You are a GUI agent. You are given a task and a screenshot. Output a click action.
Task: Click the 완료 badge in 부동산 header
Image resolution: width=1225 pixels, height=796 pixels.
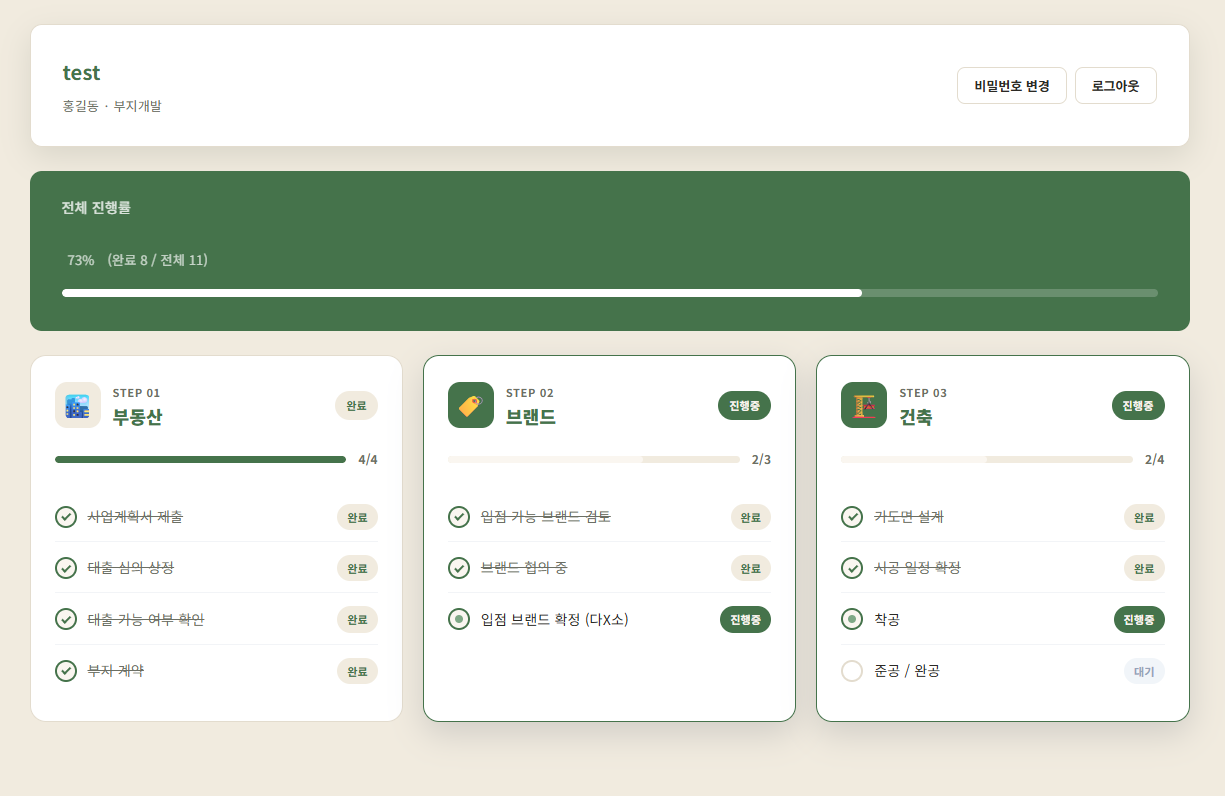pyautogui.click(x=357, y=406)
